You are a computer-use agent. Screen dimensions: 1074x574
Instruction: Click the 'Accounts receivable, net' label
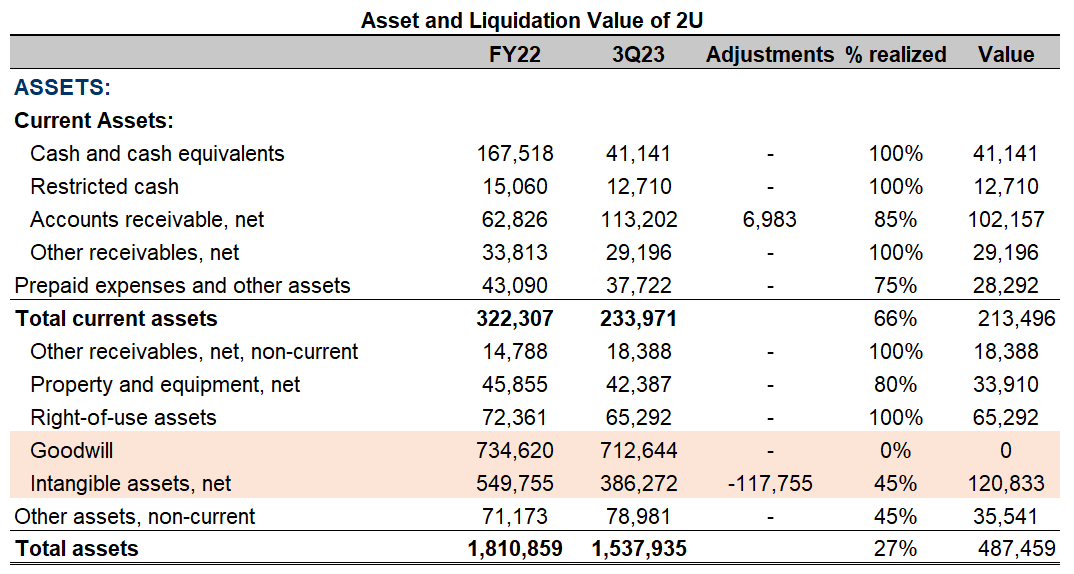[147, 219]
